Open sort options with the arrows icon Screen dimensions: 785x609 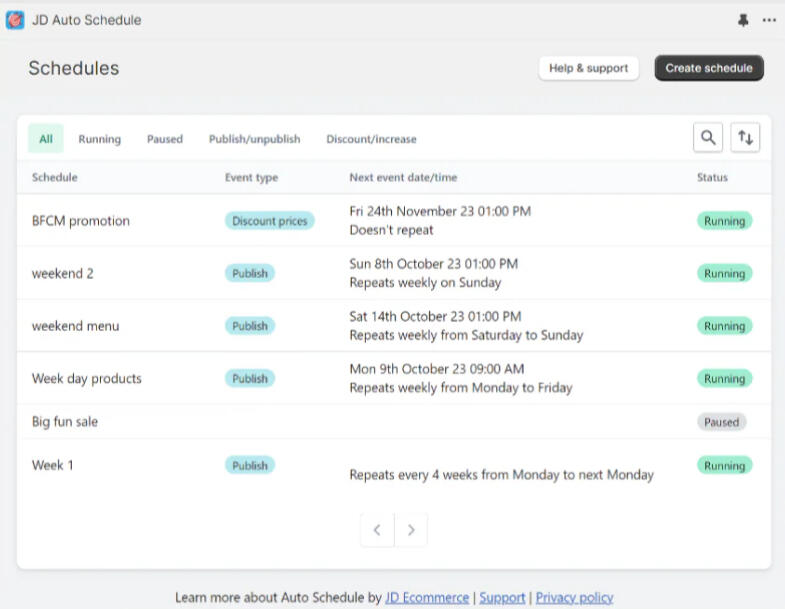tap(745, 138)
